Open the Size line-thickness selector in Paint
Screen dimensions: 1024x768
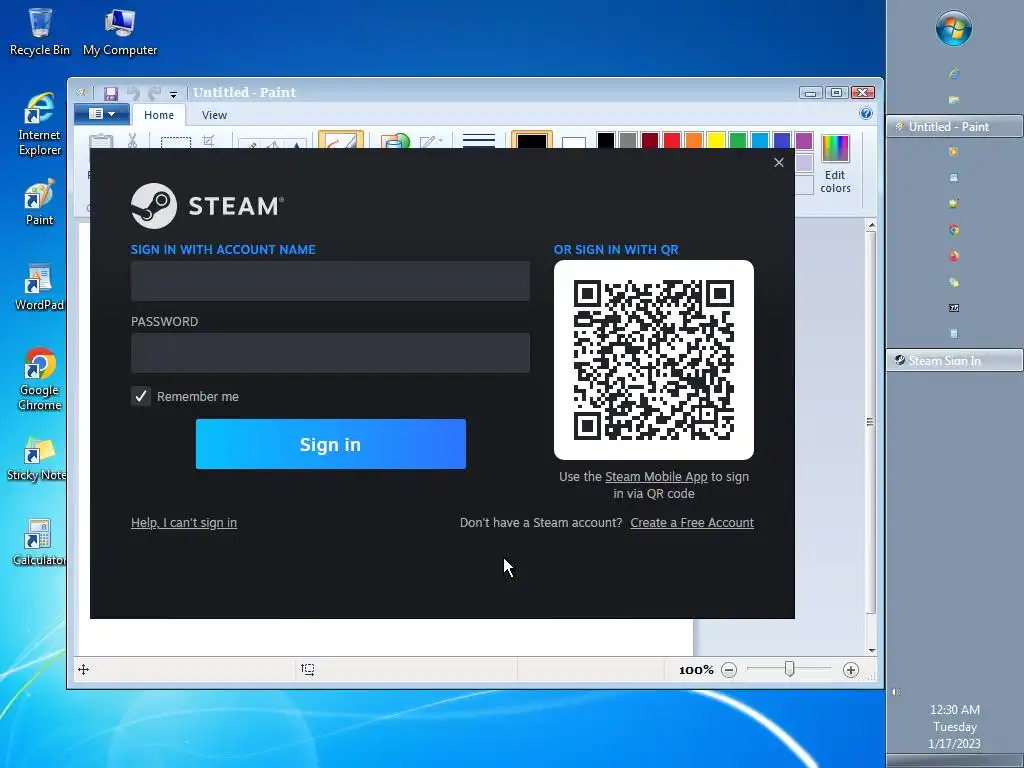pyautogui.click(x=479, y=140)
